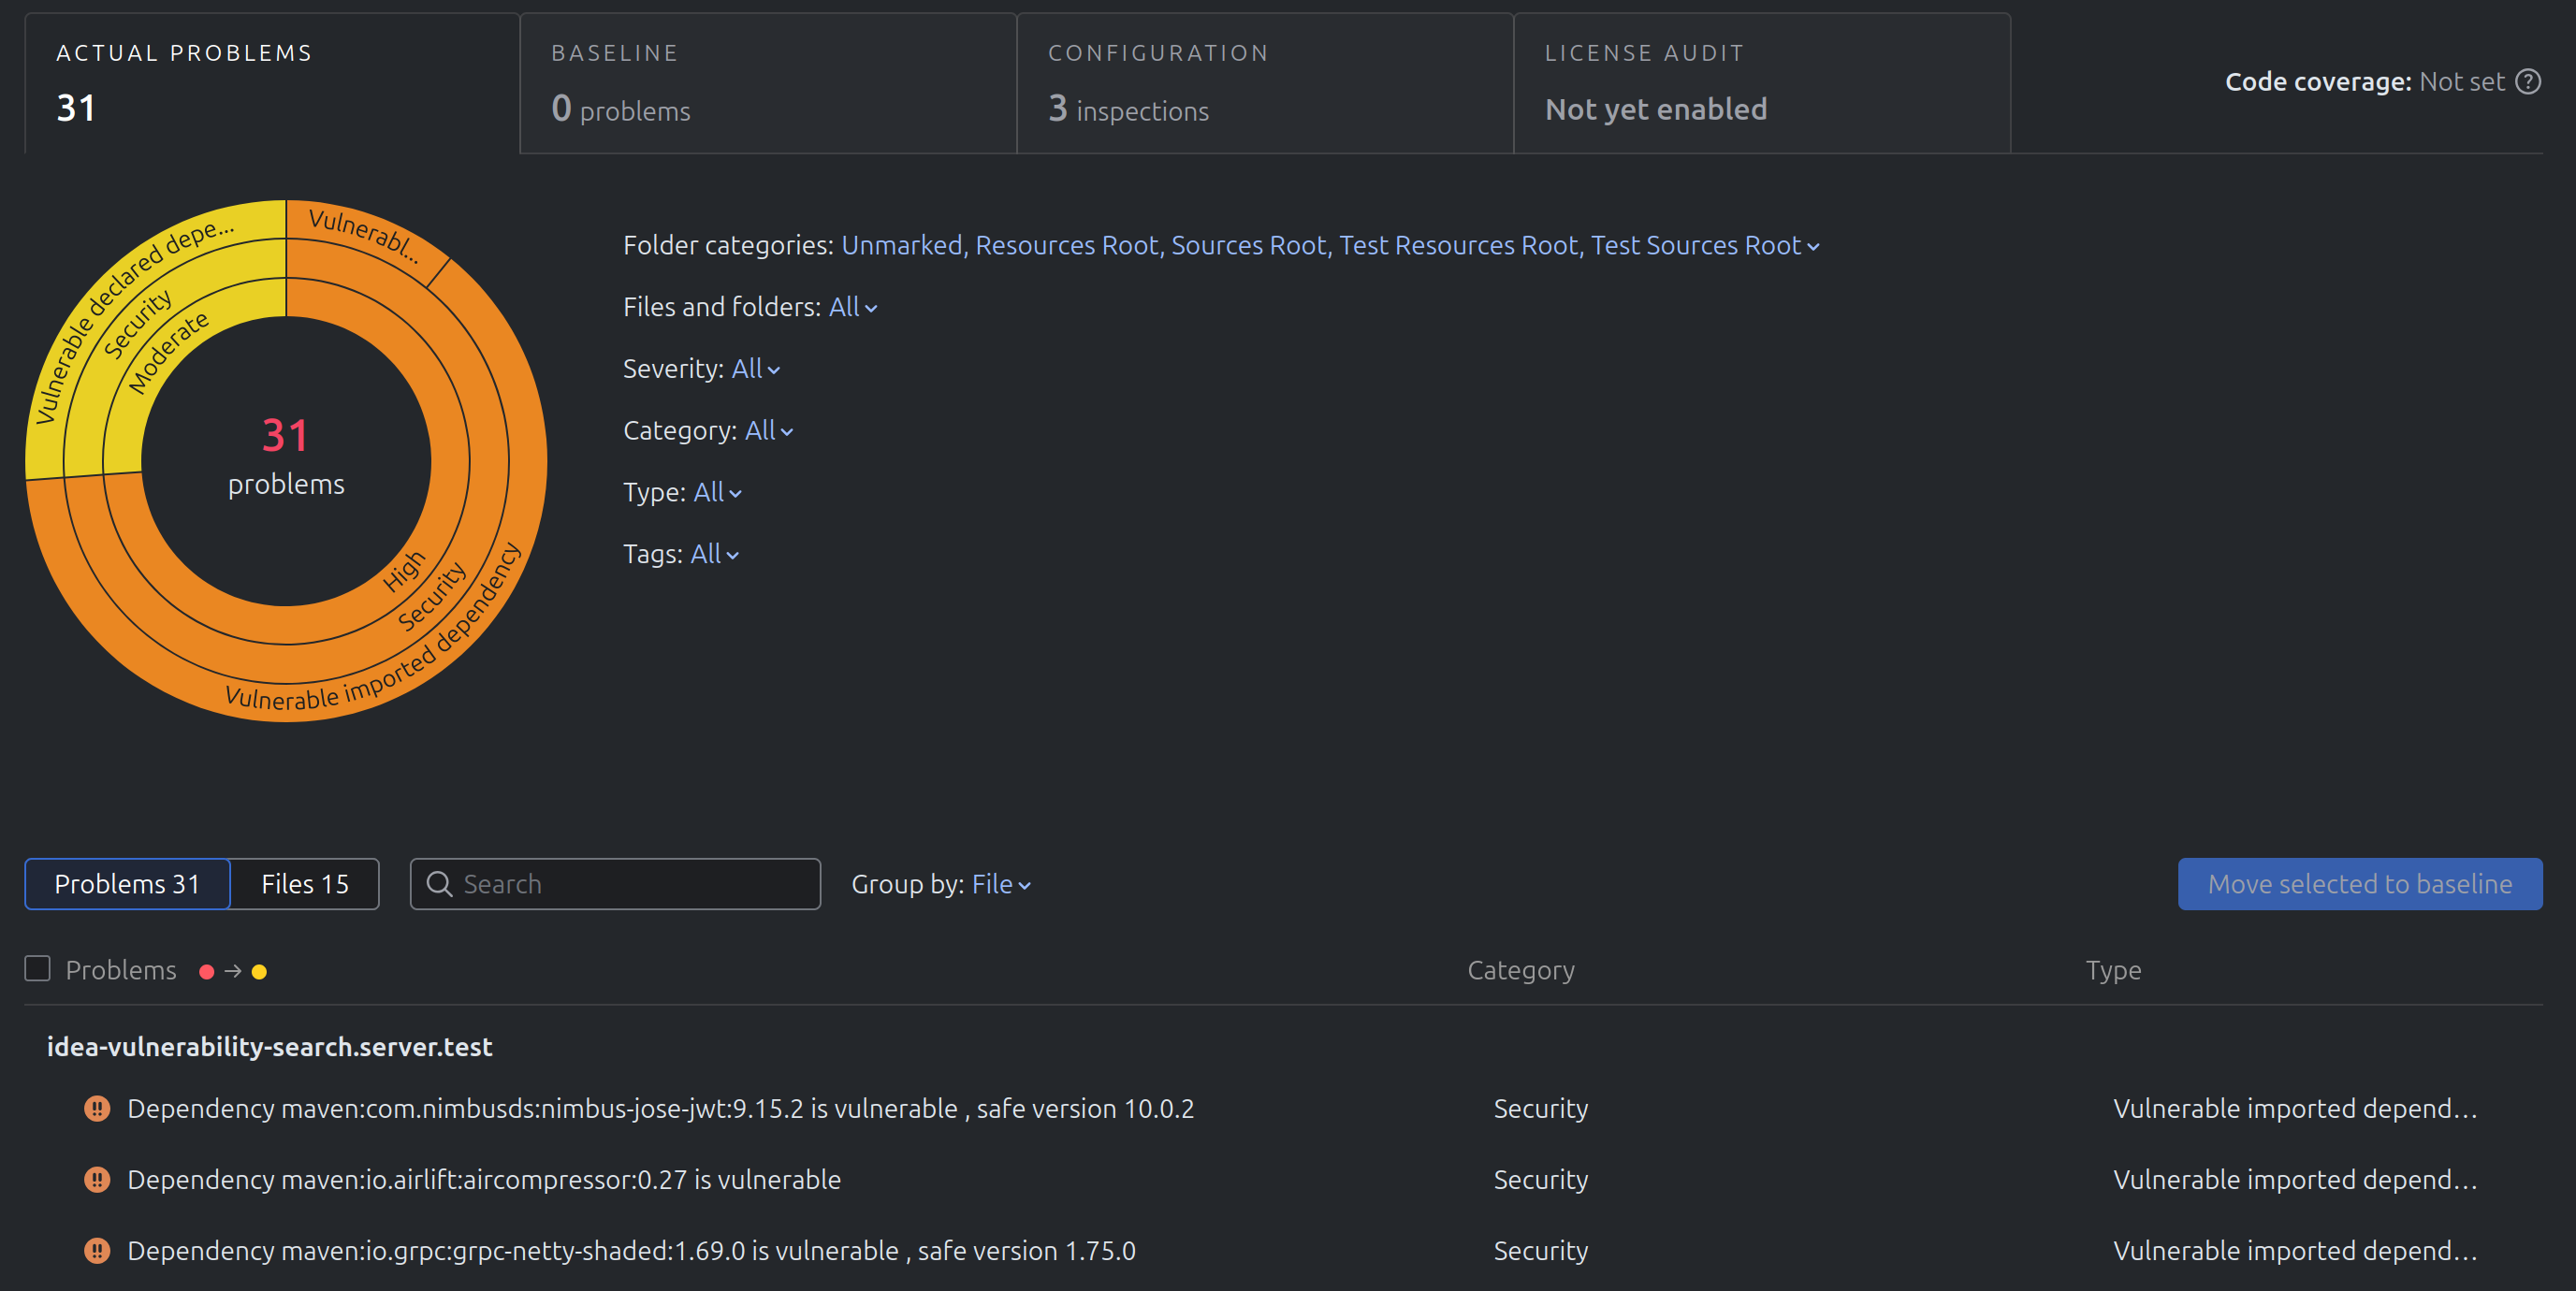This screenshot has height=1291, width=2576.
Task: Open the Configuration tab
Action: coord(1264,82)
